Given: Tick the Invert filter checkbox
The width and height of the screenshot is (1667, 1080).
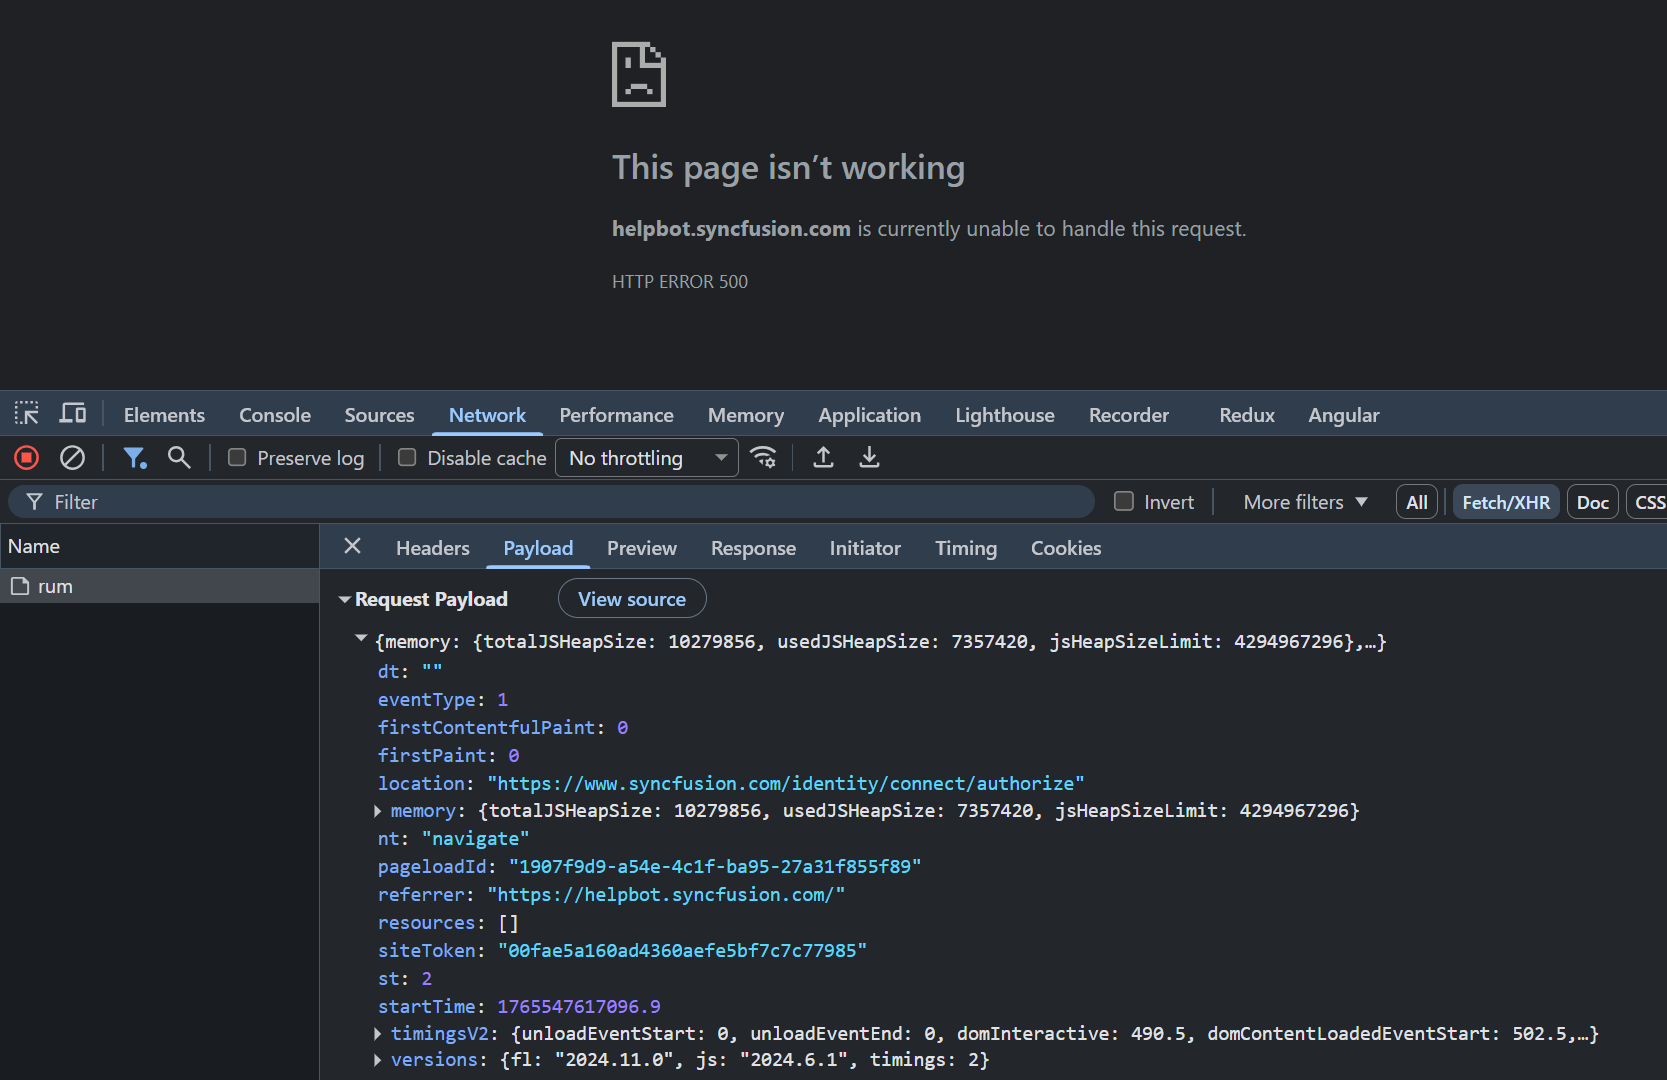Looking at the screenshot, I should point(1124,502).
